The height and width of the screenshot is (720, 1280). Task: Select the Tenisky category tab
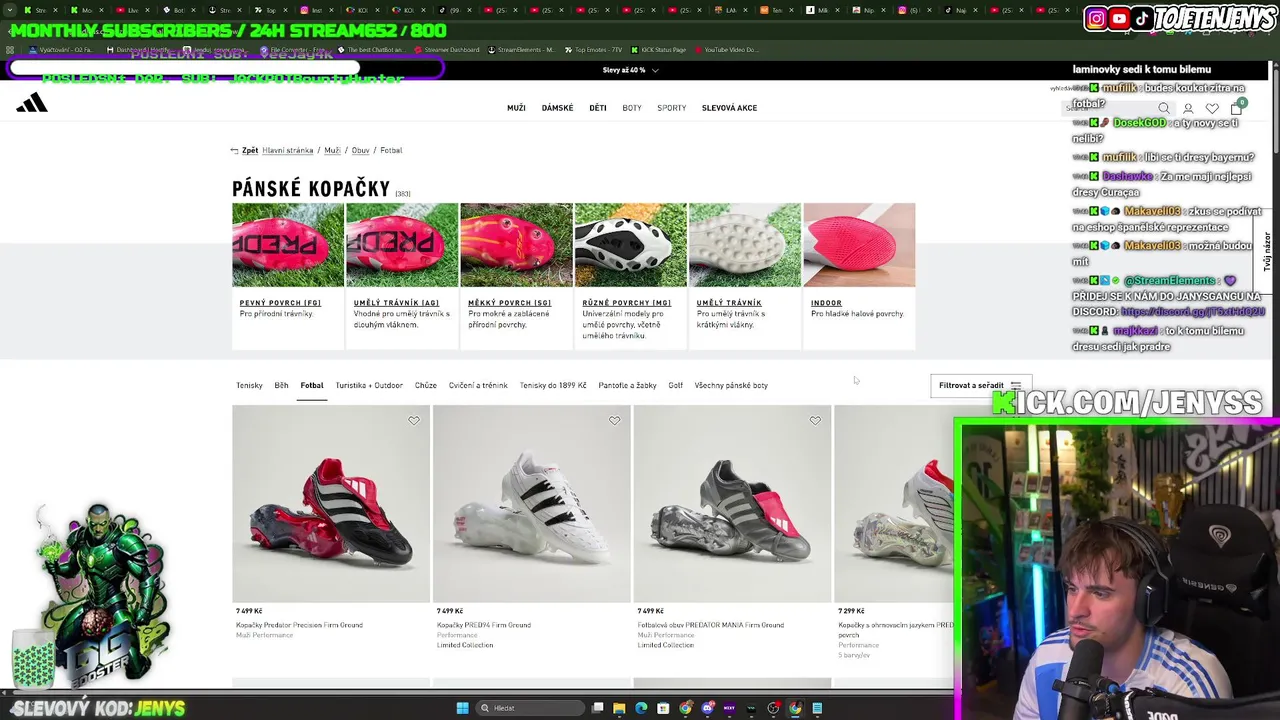pyautogui.click(x=249, y=385)
